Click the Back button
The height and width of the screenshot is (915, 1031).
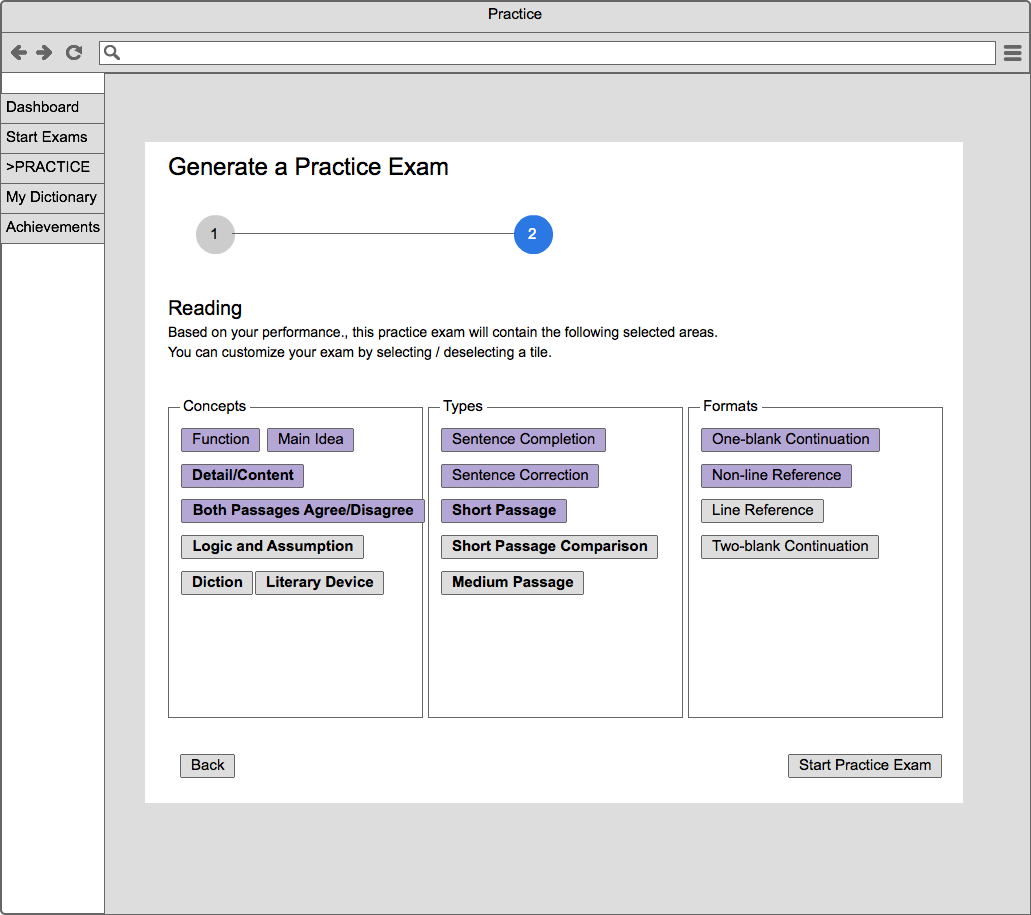tap(207, 766)
